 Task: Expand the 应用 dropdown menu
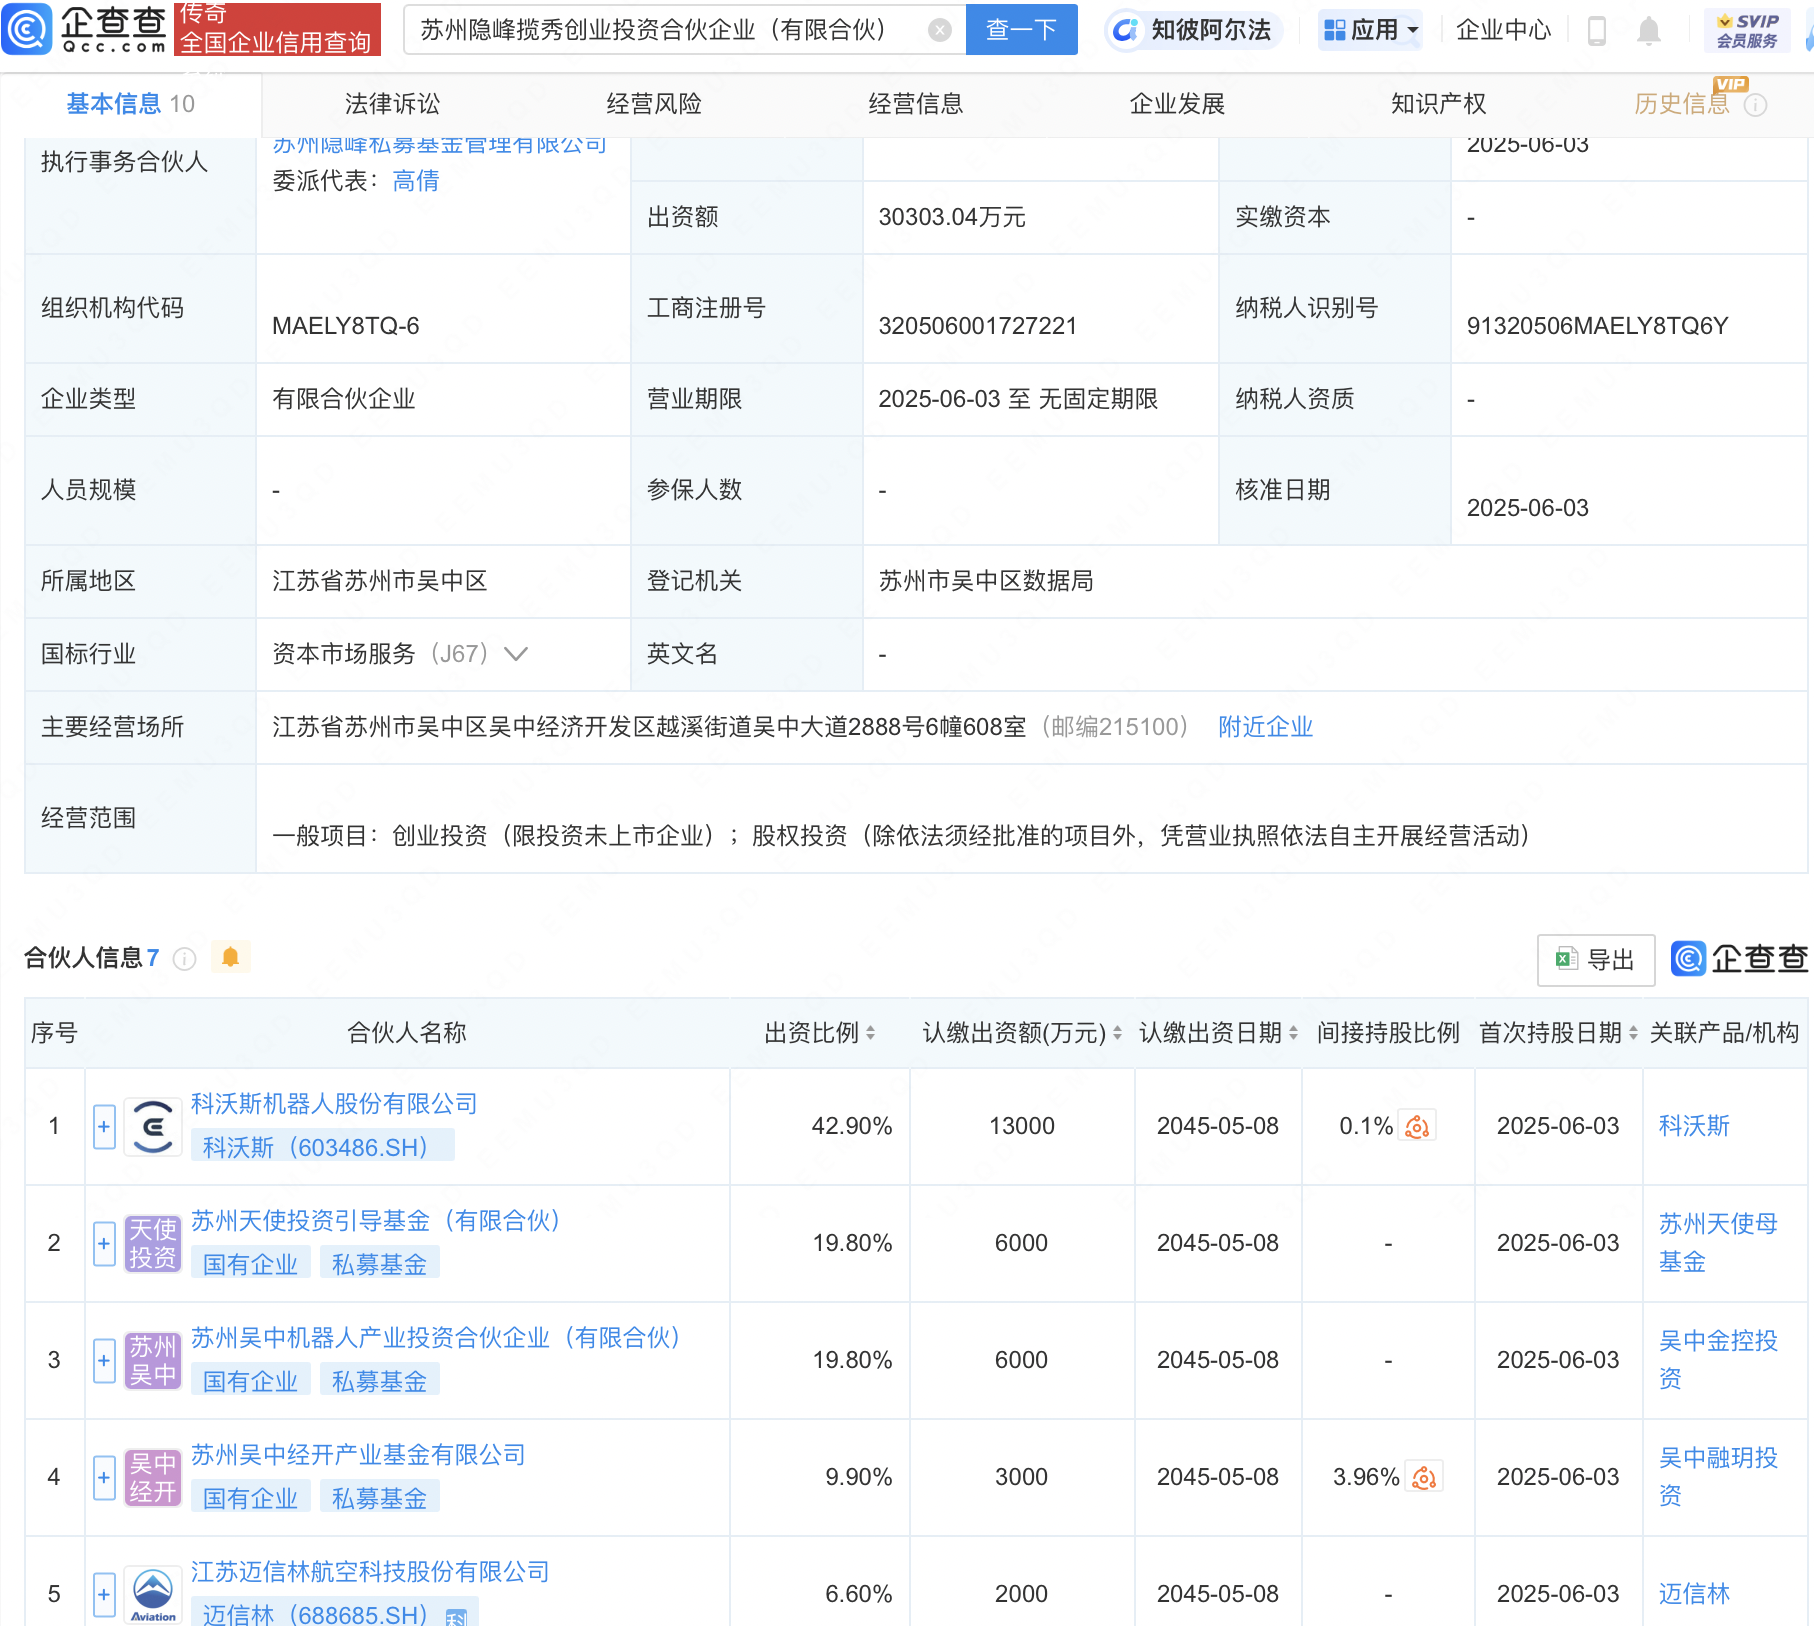click(x=1371, y=30)
